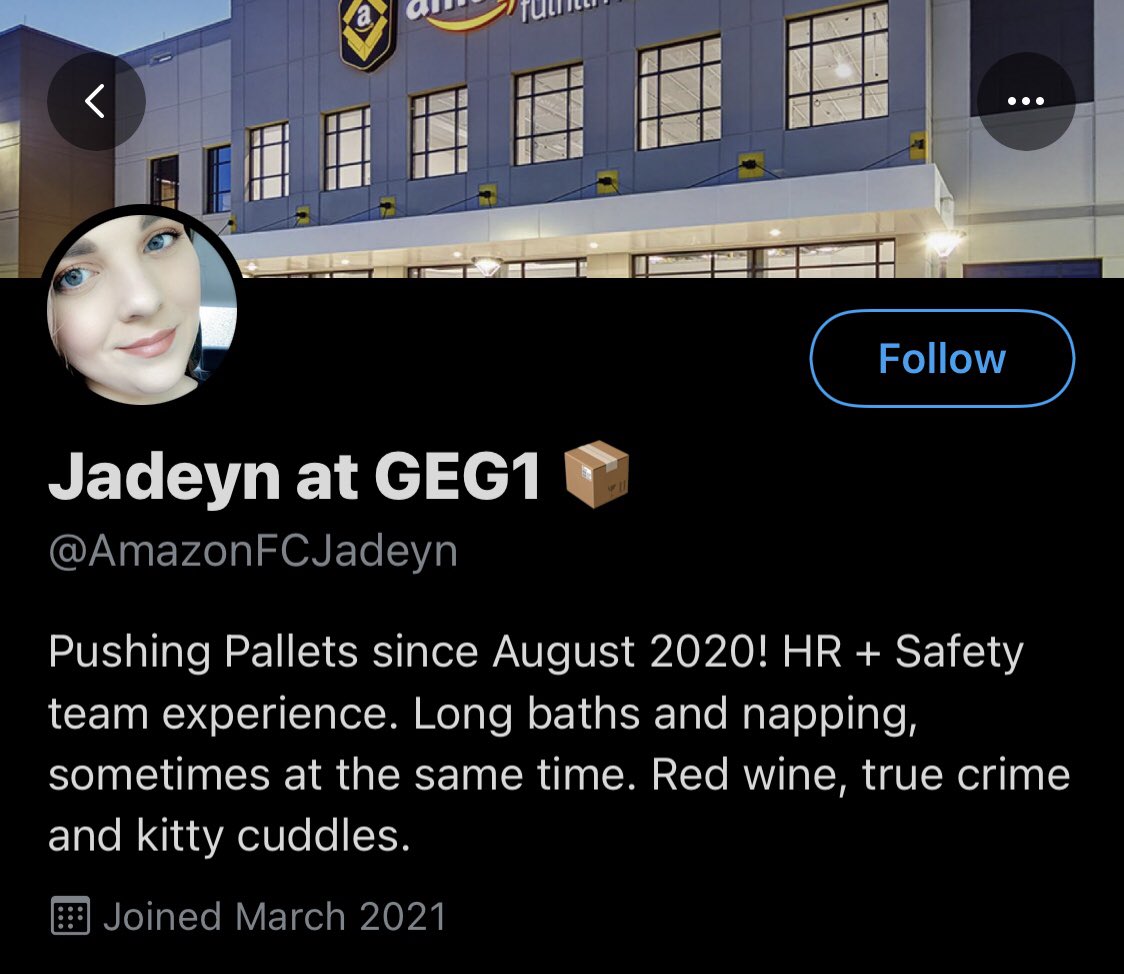Tap the large top-right window on building
The height and width of the screenshot is (974, 1124).
pyautogui.click(x=837, y=66)
